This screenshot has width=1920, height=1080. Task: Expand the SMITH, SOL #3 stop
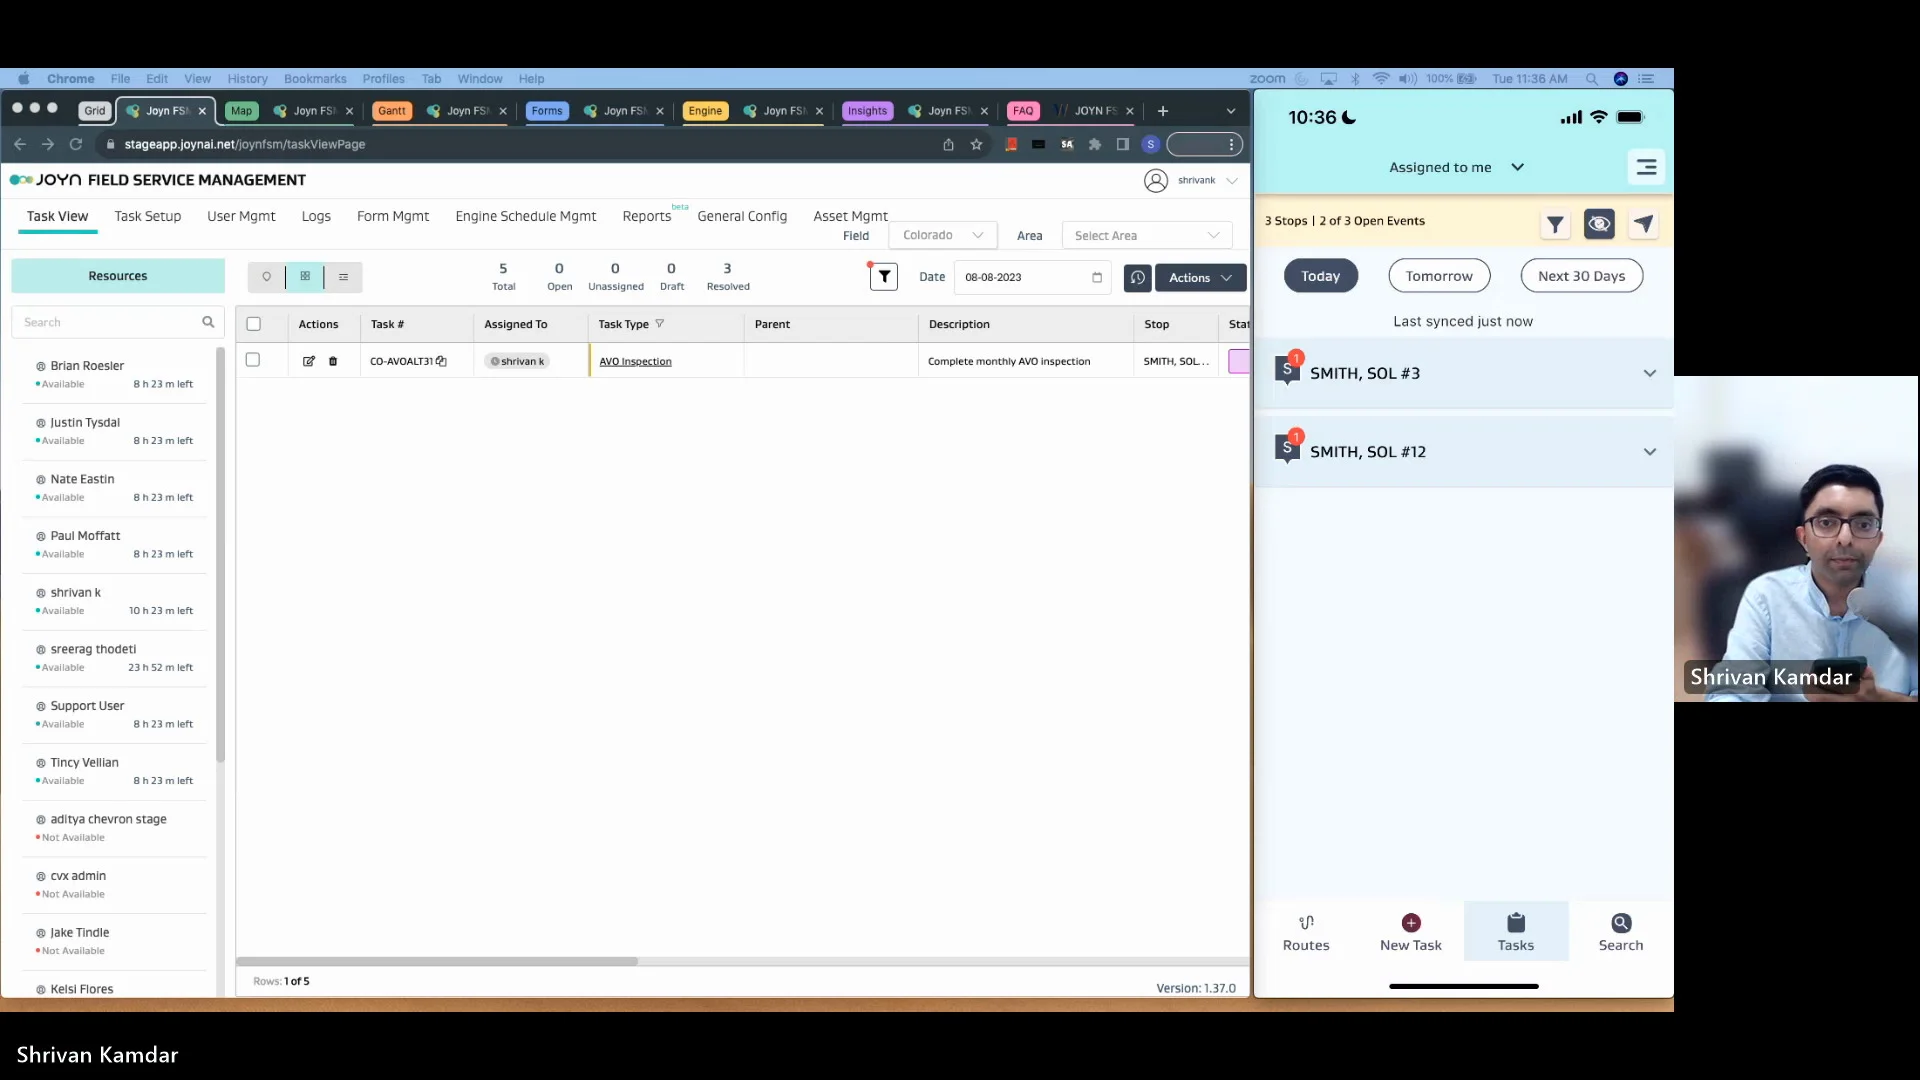pyautogui.click(x=1649, y=373)
